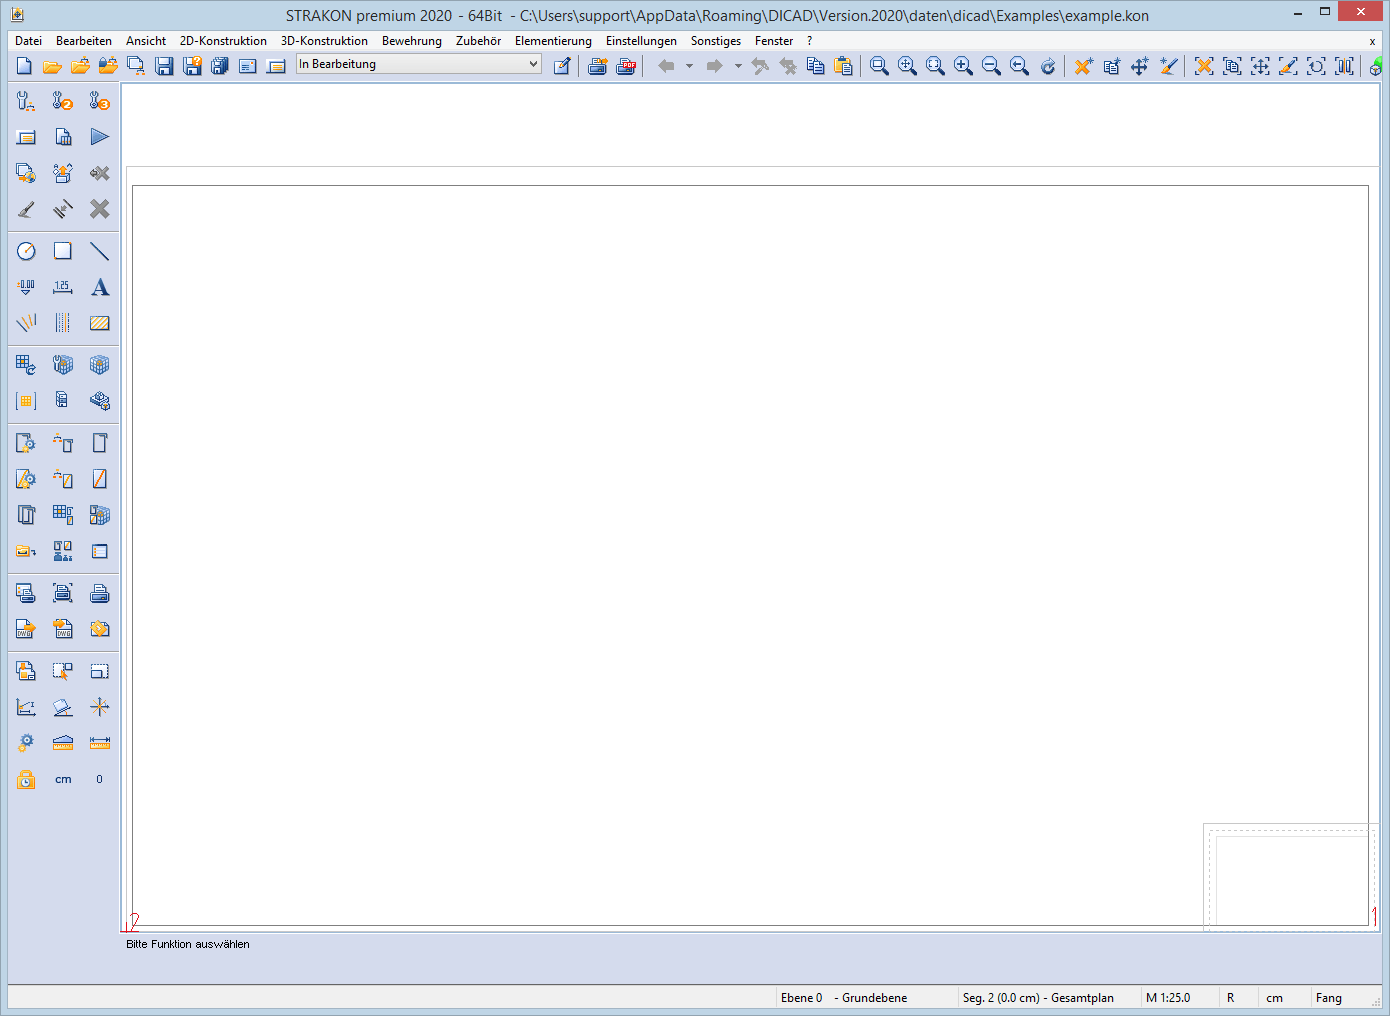Image resolution: width=1390 pixels, height=1016 pixels.
Task: Click the zoom window magnifier icon
Action: (879, 66)
